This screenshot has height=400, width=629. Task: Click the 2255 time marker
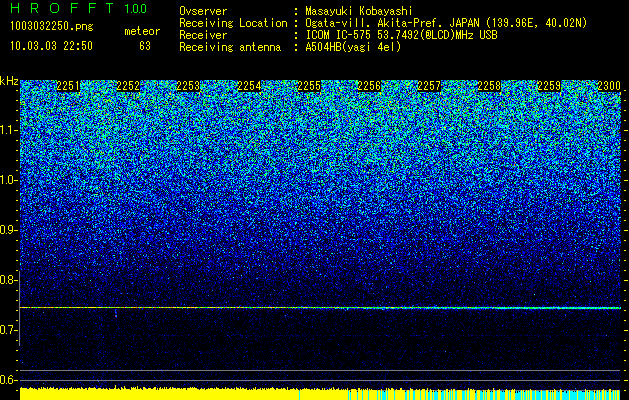coord(309,86)
